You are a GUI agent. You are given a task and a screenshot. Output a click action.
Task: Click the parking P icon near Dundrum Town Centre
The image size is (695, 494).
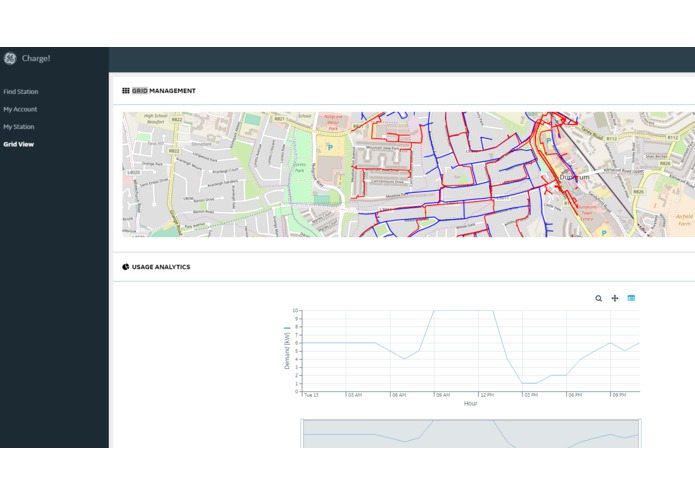(604, 233)
